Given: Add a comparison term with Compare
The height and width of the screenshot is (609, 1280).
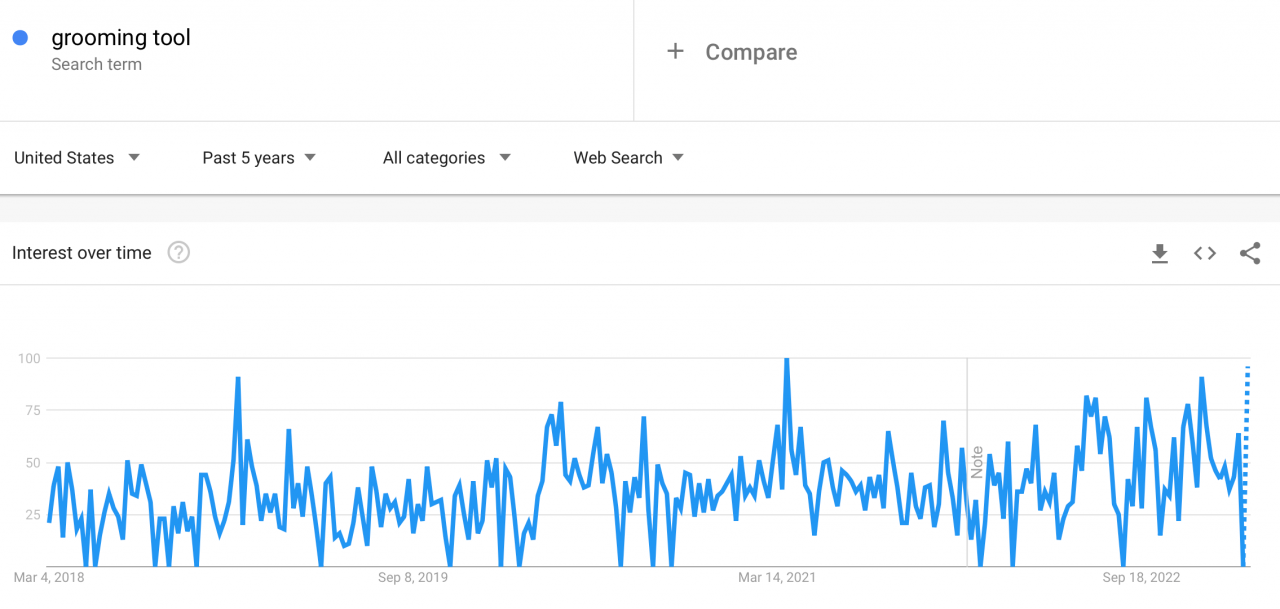Looking at the screenshot, I should pyautogui.click(x=751, y=51).
